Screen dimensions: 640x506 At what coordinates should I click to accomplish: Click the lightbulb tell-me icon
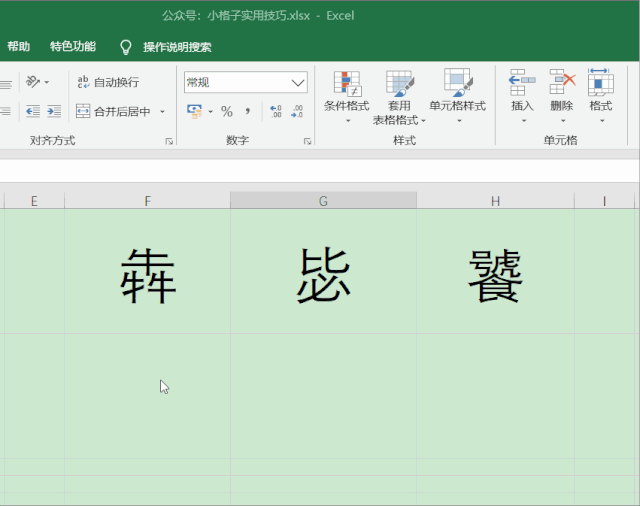(126, 47)
